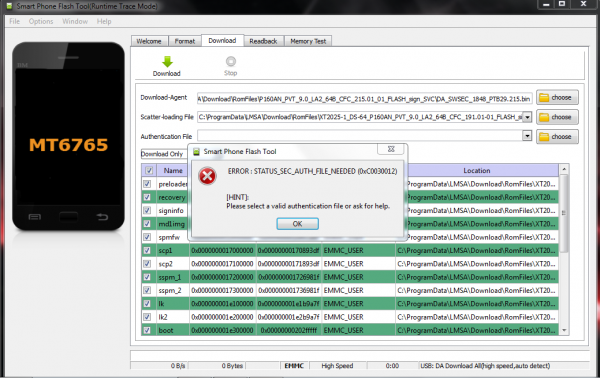Choose a Download-Agent file via folder button

(x=557, y=98)
